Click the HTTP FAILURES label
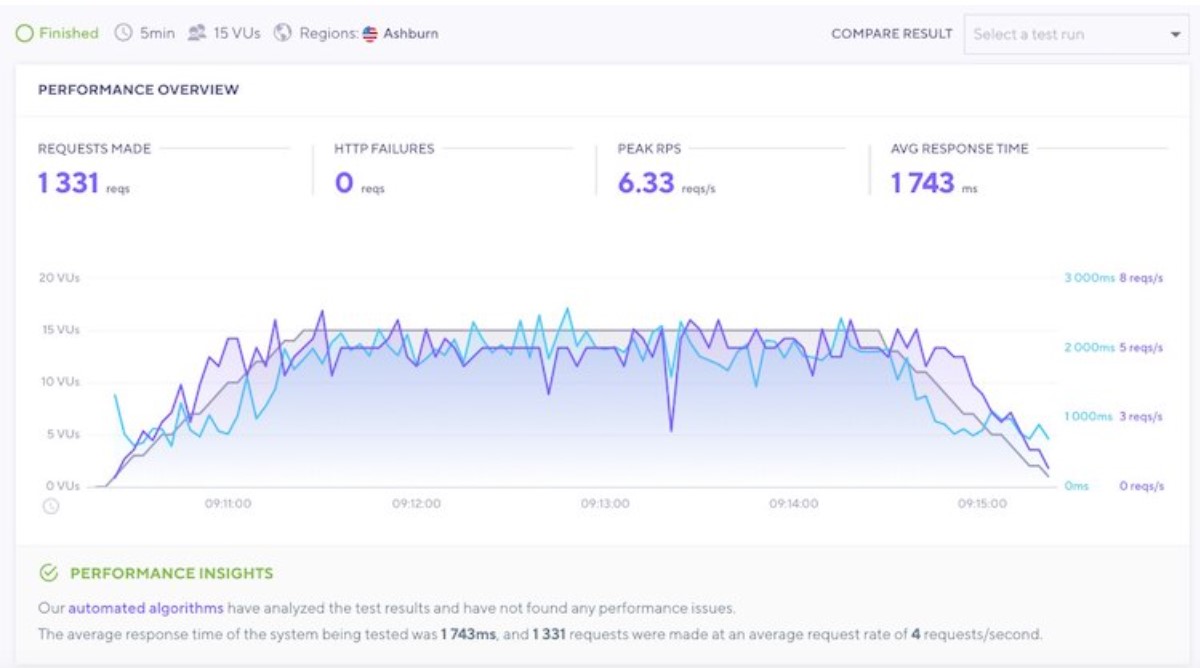This screenshot has height=668, width=1200. coord(385,149)
